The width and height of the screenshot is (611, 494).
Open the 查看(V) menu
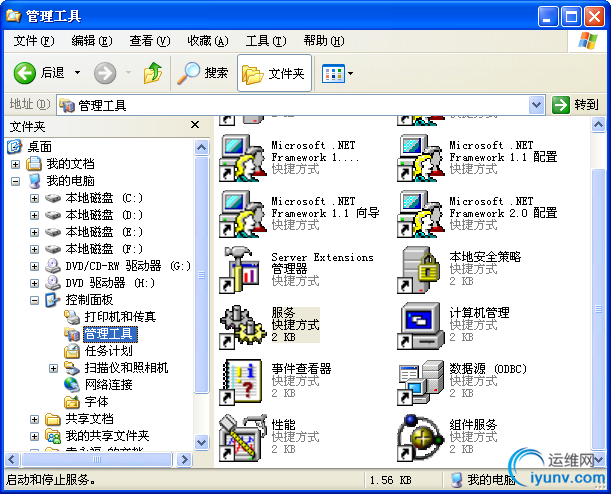click(x=150, y=41)
